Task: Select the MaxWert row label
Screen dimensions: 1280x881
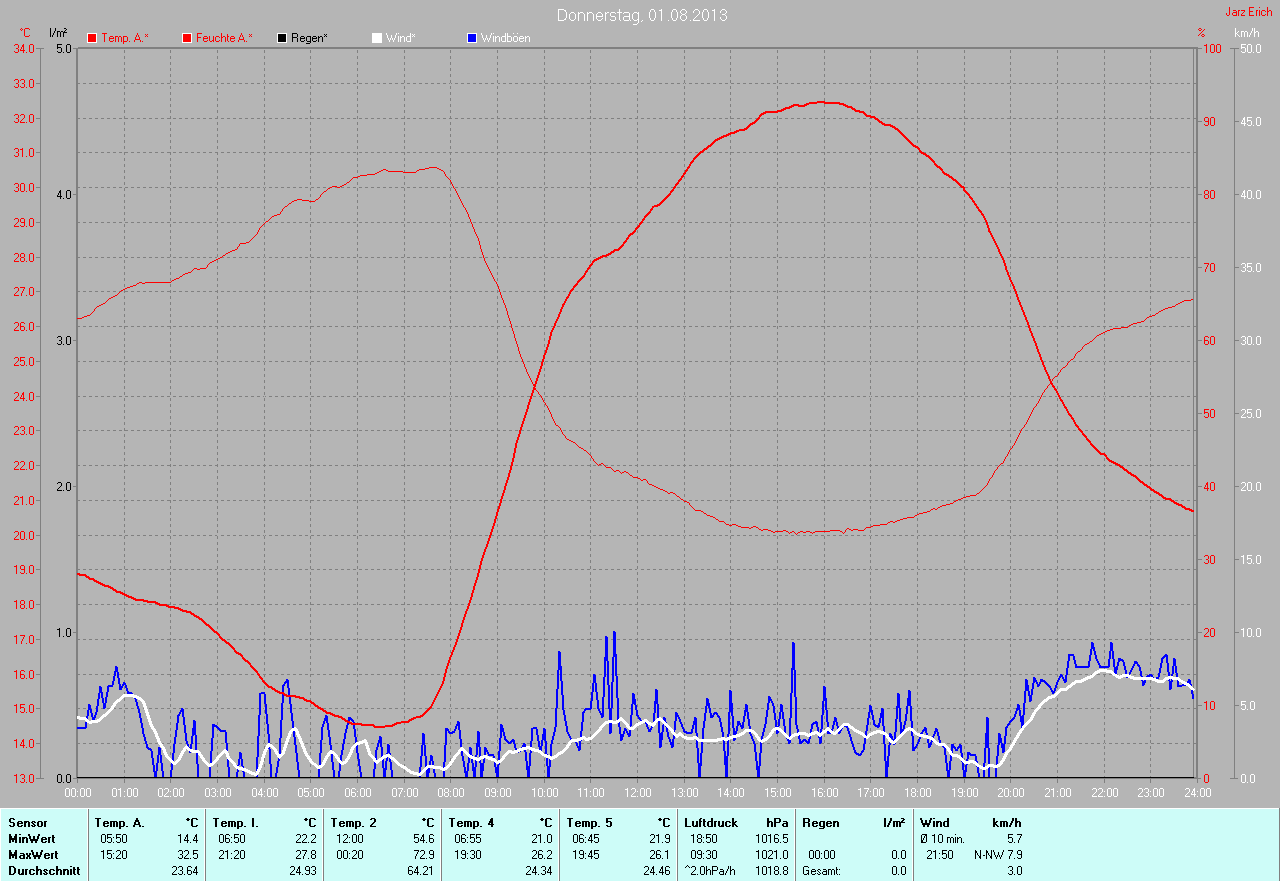Action: coord(33,855)
